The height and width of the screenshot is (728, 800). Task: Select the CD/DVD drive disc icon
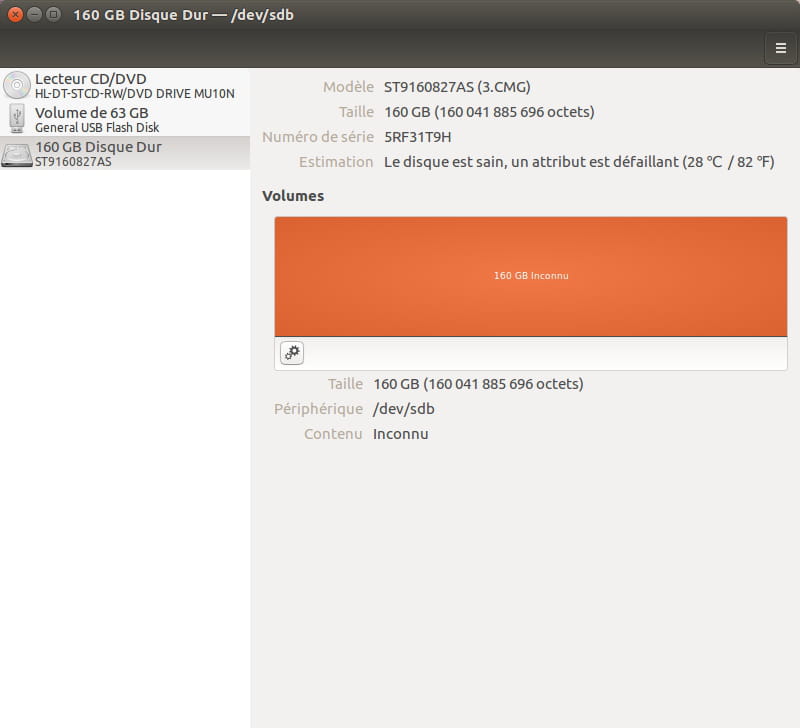17,85
